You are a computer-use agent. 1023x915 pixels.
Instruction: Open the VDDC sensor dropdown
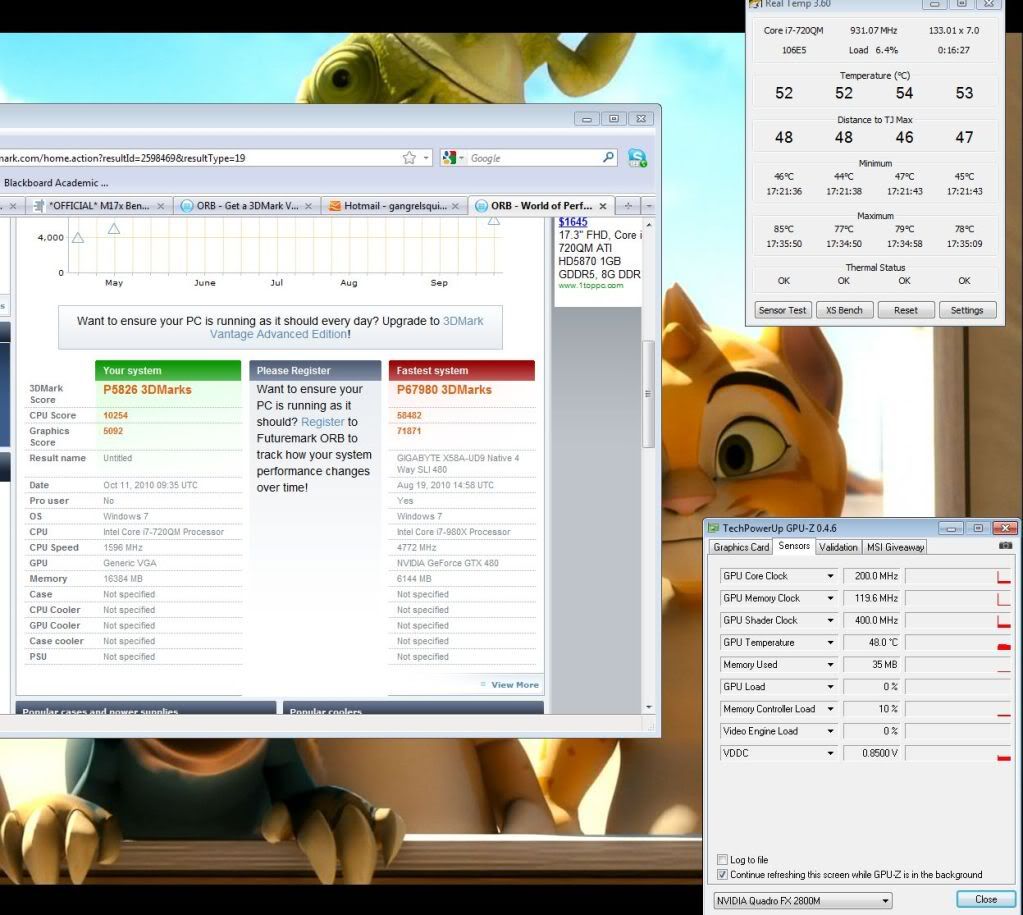[831, 754]
